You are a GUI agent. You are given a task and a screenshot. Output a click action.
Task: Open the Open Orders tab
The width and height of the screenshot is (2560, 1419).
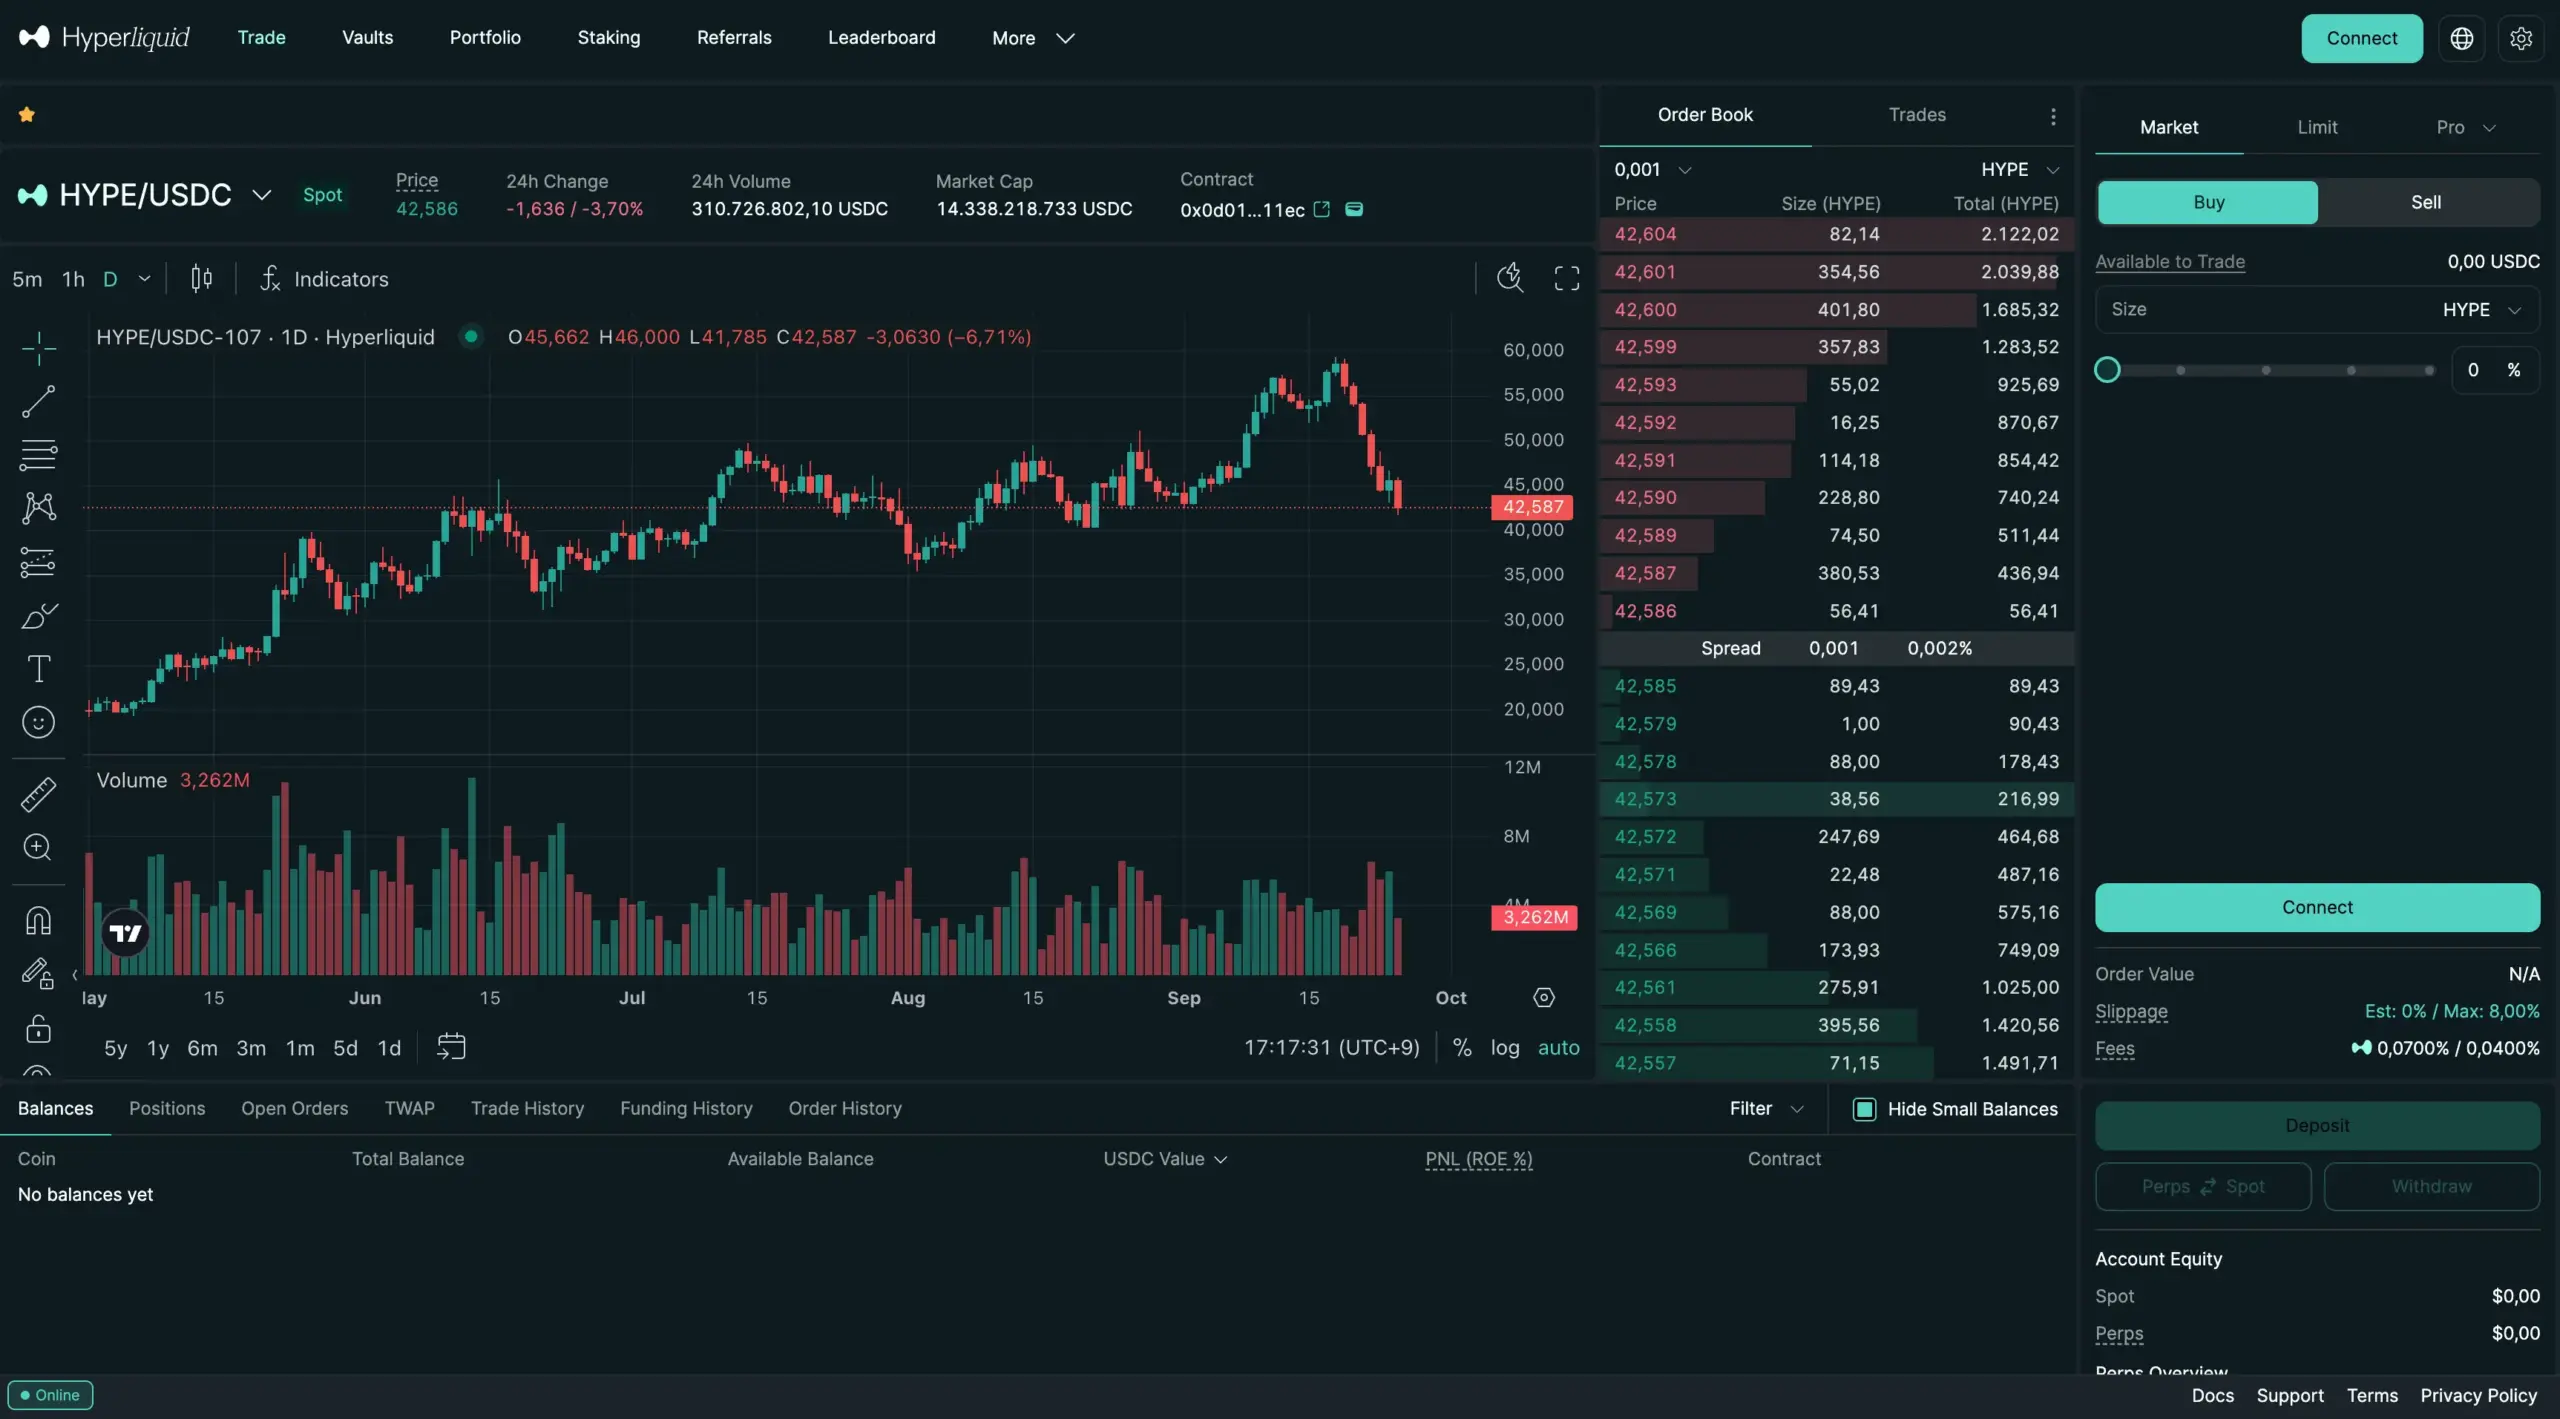coord(294,1108)
